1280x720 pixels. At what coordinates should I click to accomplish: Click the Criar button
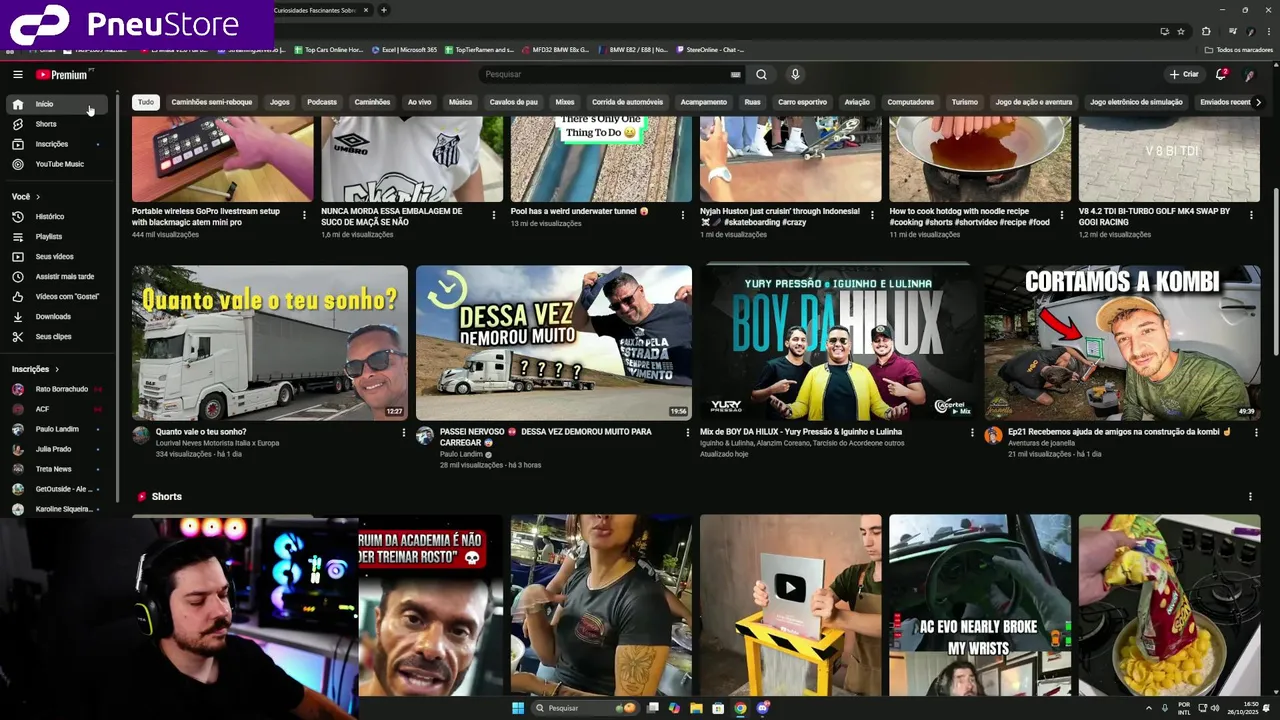coord(1184,74)
